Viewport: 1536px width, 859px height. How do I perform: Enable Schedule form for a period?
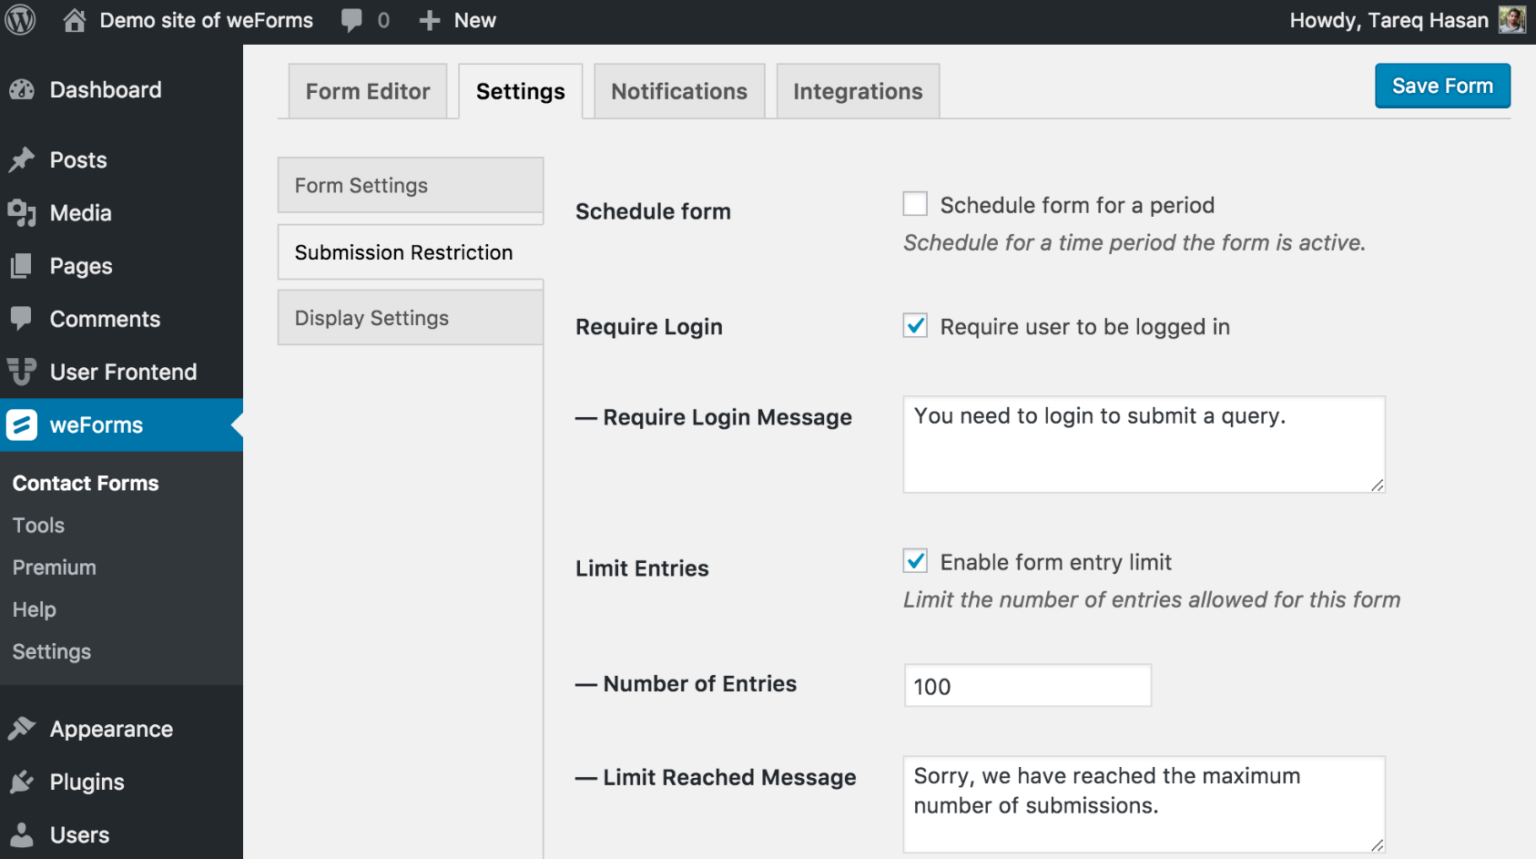[x=915, y=203]
